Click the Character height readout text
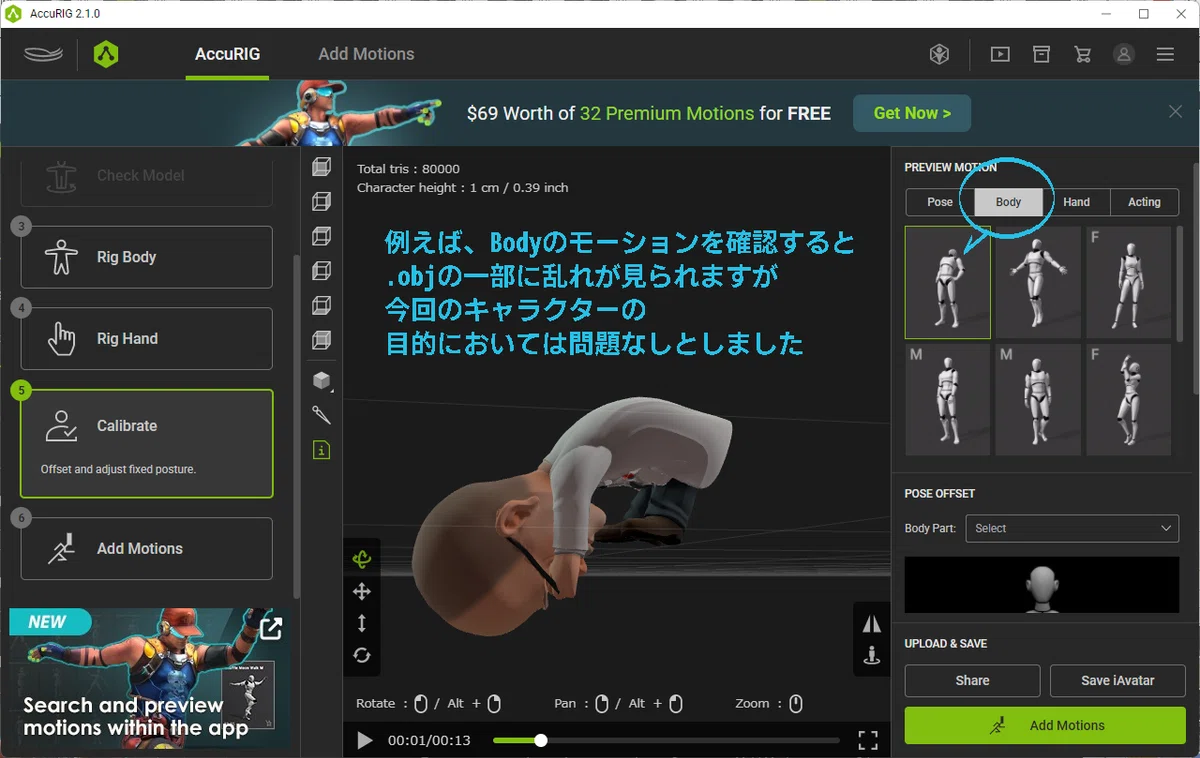The image size is (1200, 758). click(x=463, y=187)
